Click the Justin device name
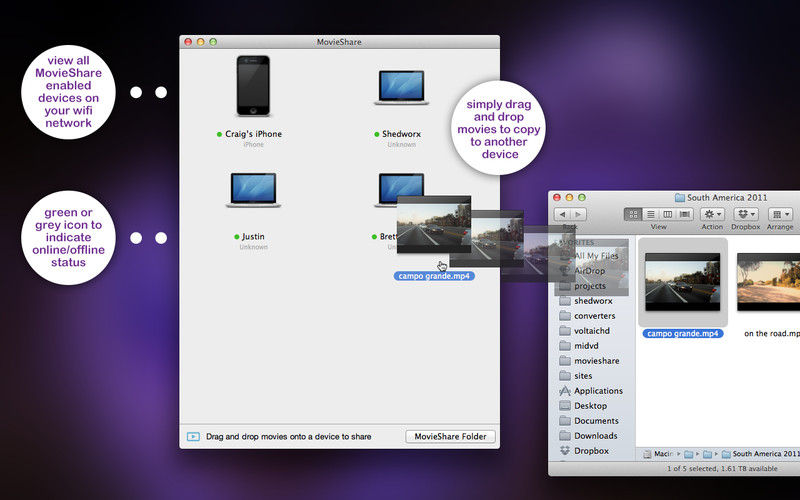The image size is (800, 500). click(x=253, y=237)
